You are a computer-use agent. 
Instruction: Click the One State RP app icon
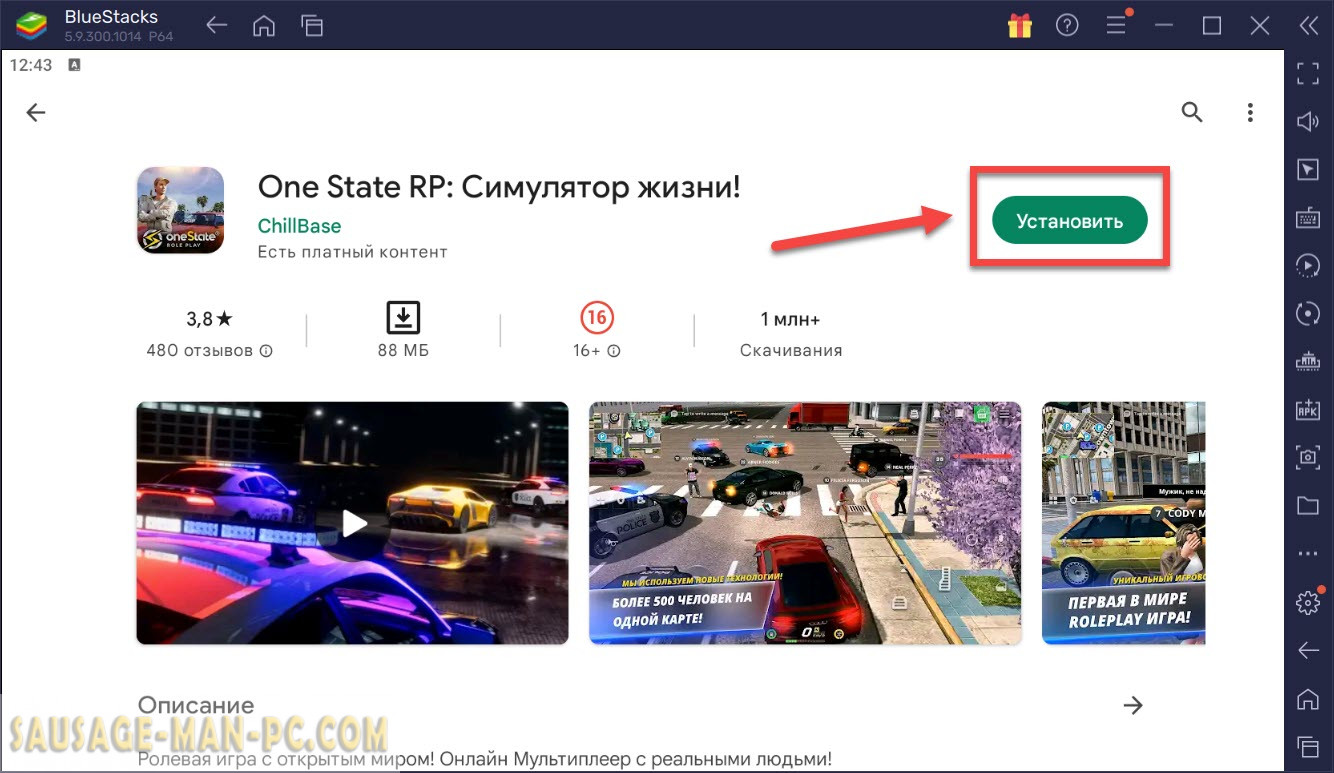(x=180, y=210)
